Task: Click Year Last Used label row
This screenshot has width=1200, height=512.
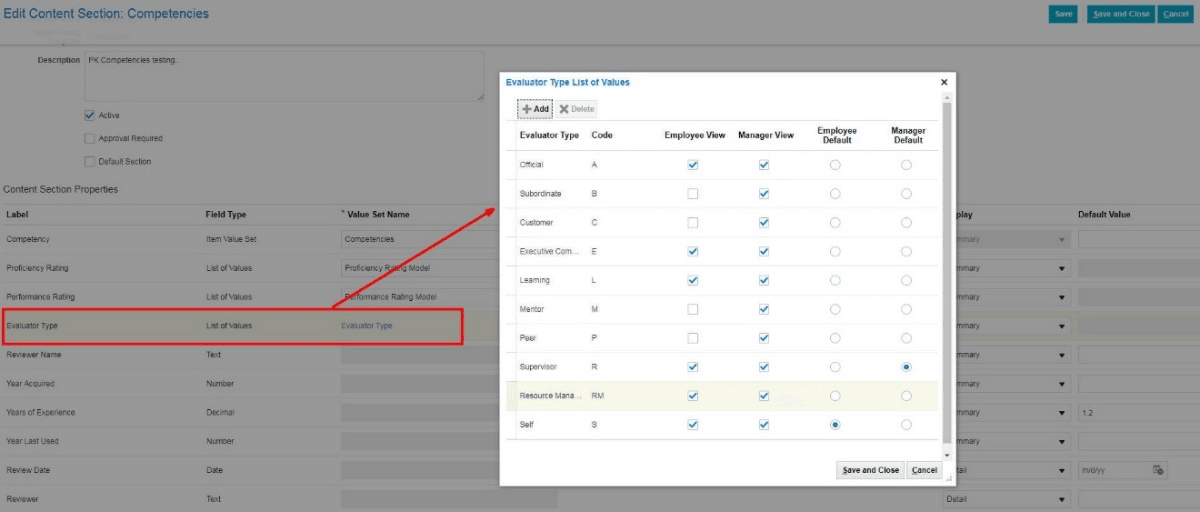Action: (31, 441)
